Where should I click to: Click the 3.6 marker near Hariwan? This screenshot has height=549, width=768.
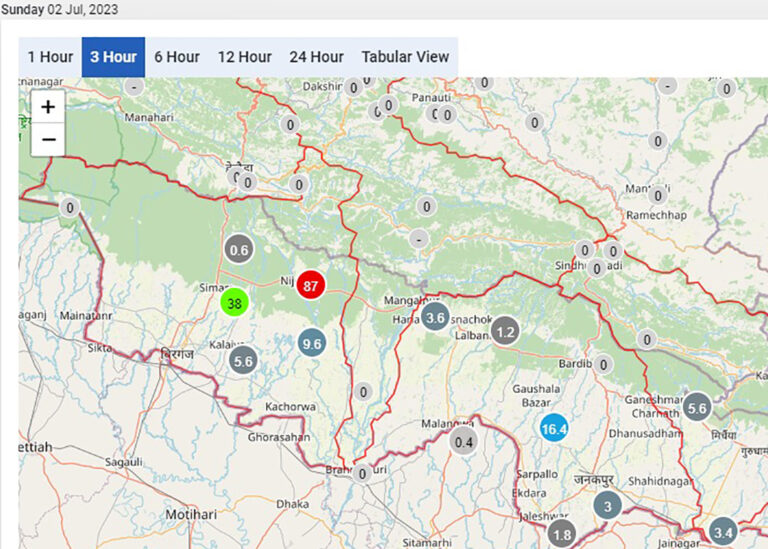[x=435, y=318]
